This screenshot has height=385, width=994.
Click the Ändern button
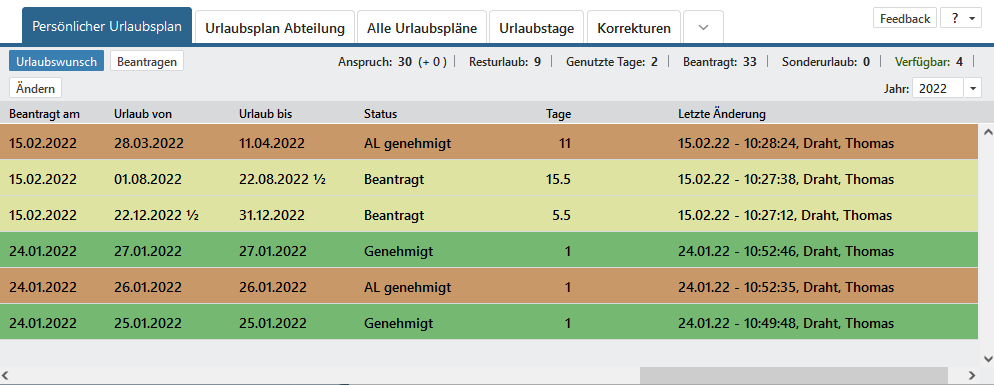pyautogui.click(x=36, y=89)
